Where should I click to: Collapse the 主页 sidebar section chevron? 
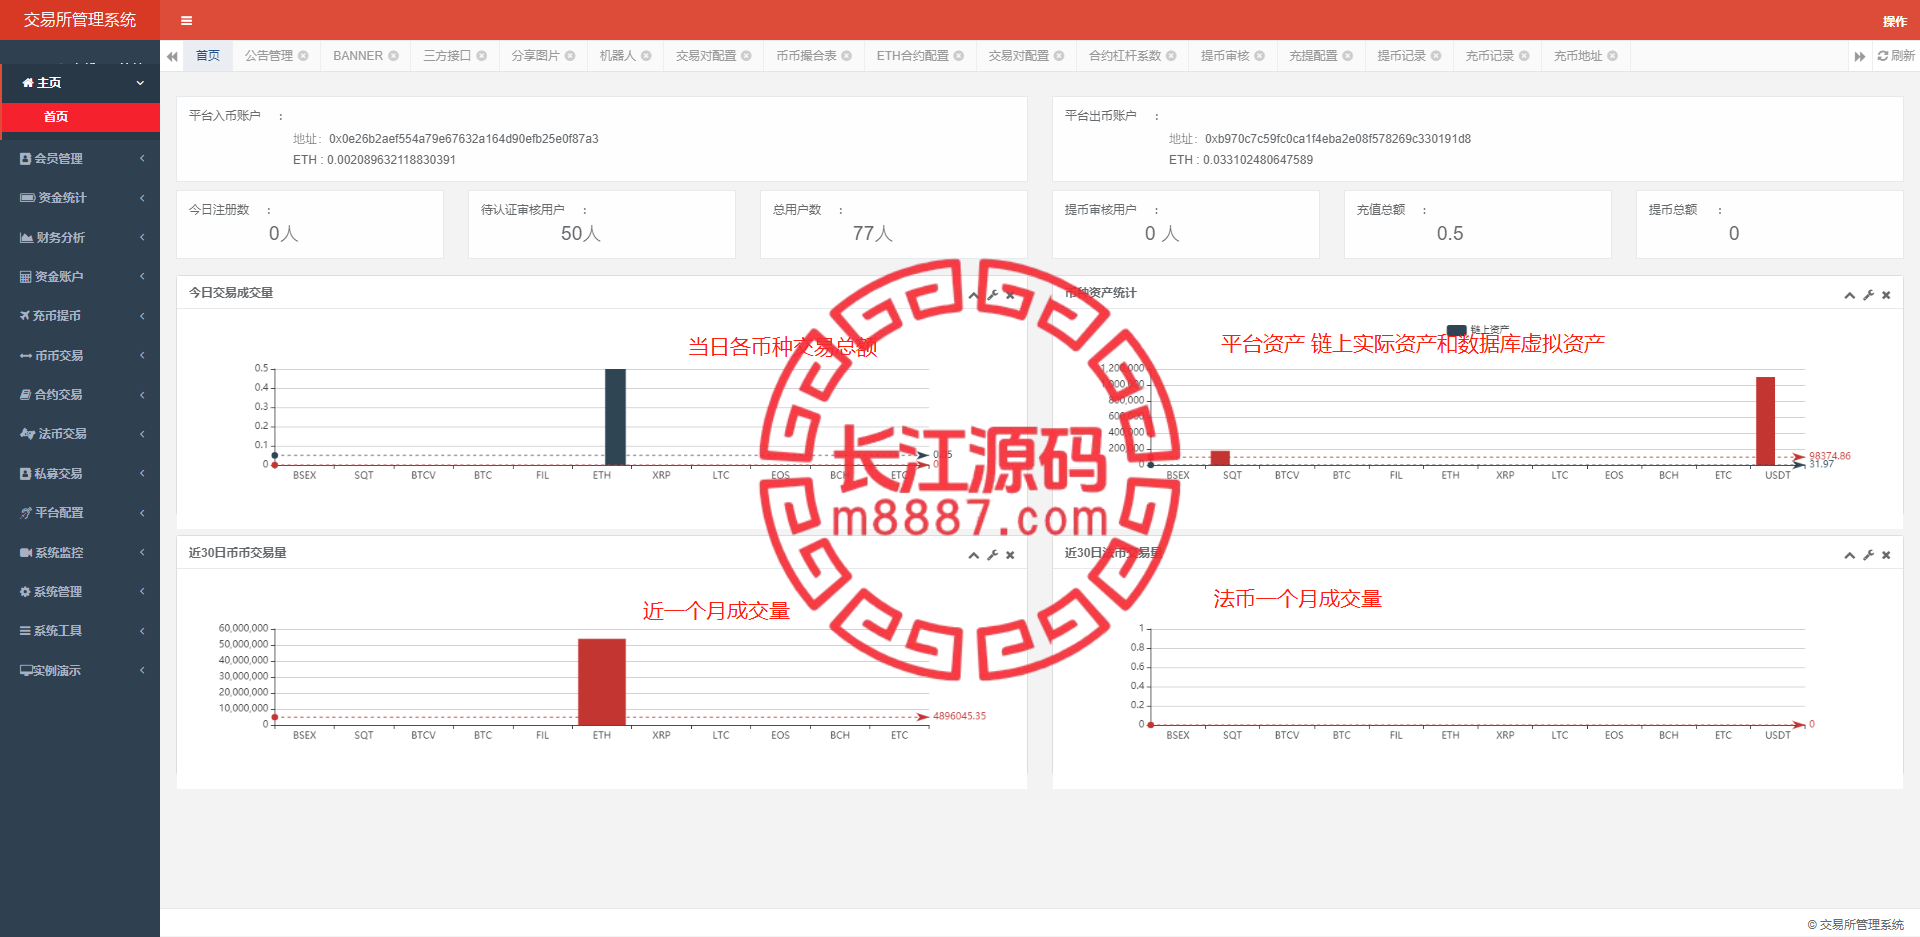[141, 83]
